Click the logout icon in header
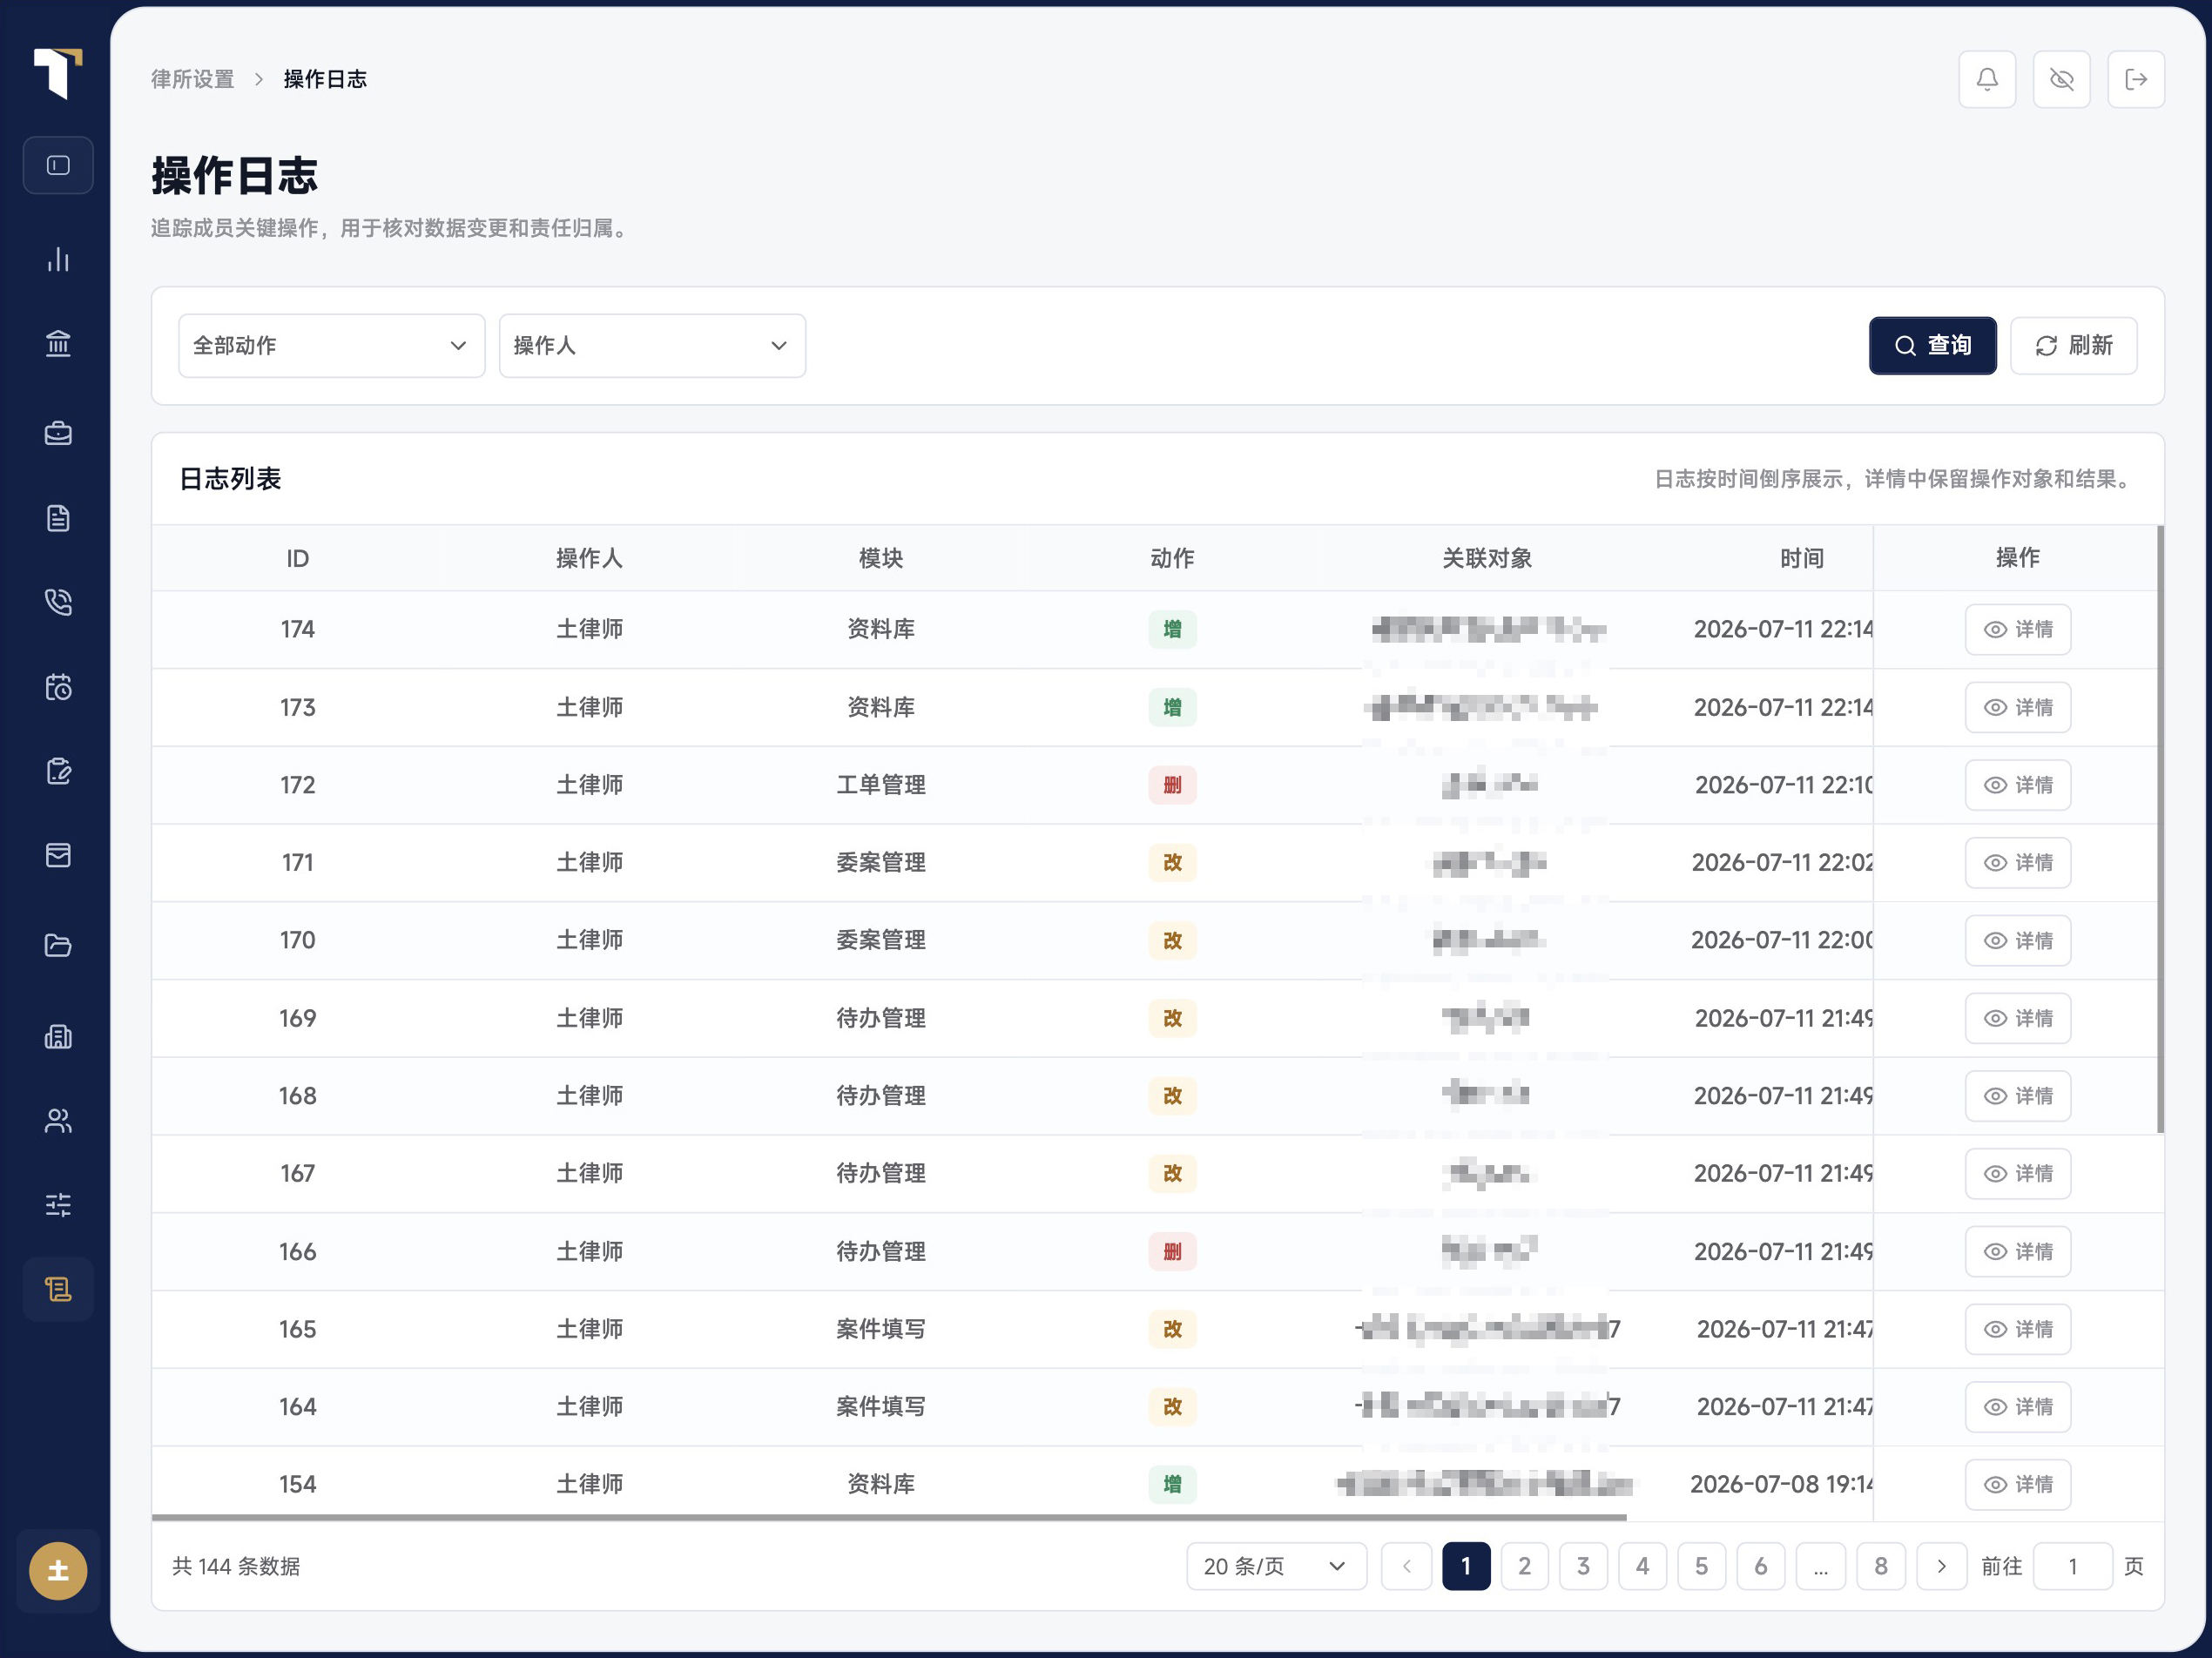The width and height of the screenshot is (2212, 1658). click(x=2136, y=79)
